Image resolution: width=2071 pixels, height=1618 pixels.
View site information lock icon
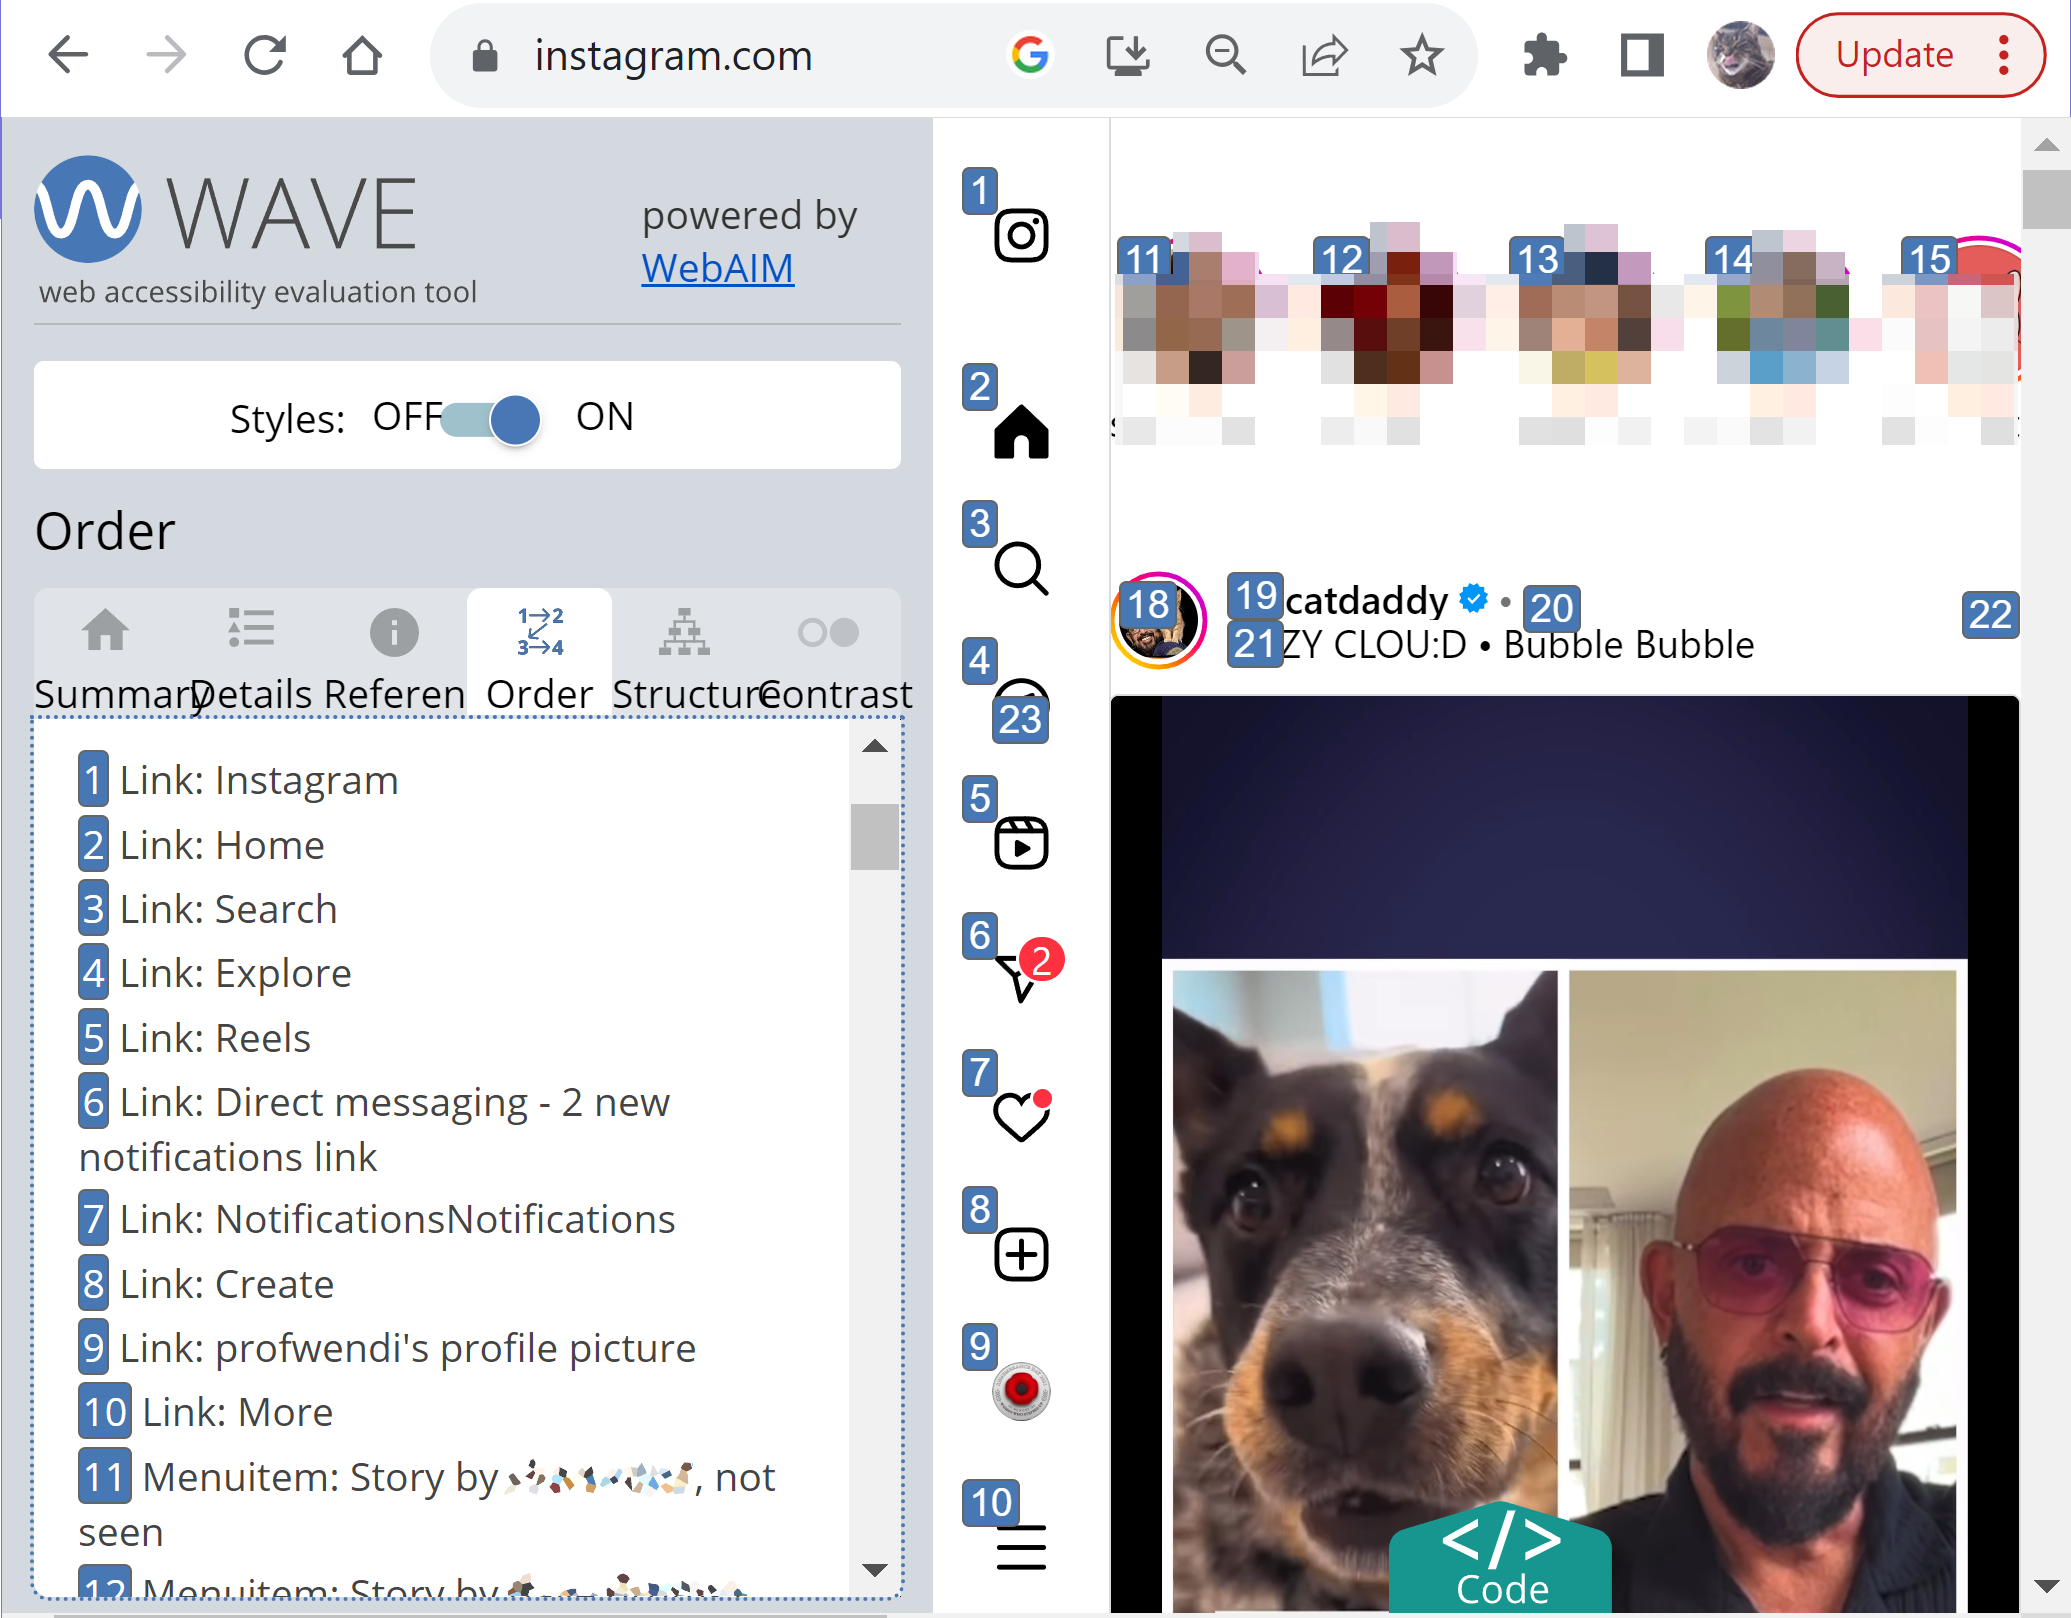pyautogui.click(x=485, y=56)
